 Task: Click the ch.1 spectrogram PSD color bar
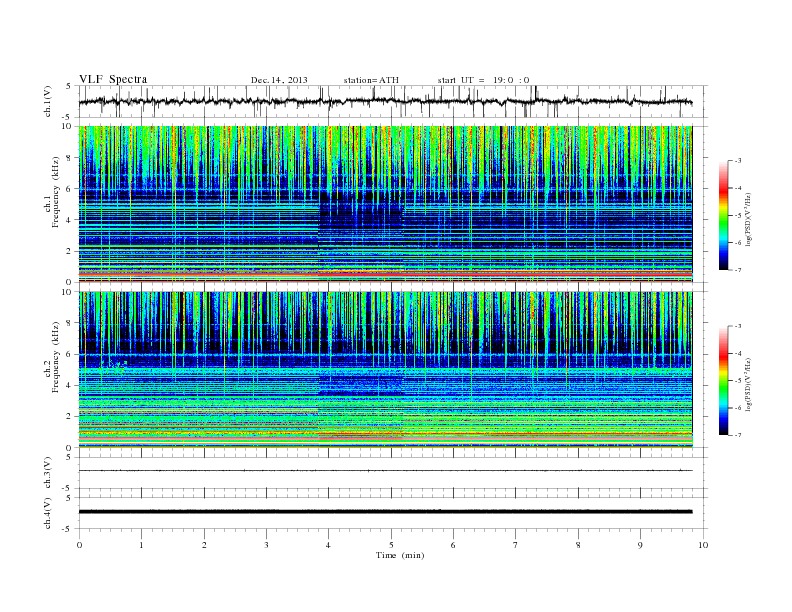pos(723,215)
